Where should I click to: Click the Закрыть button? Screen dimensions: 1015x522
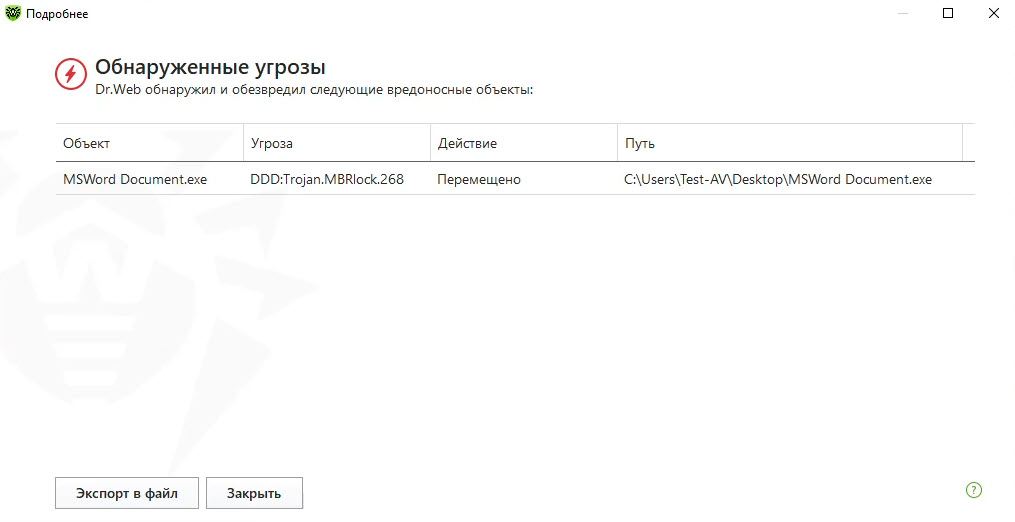pos(254,494)
